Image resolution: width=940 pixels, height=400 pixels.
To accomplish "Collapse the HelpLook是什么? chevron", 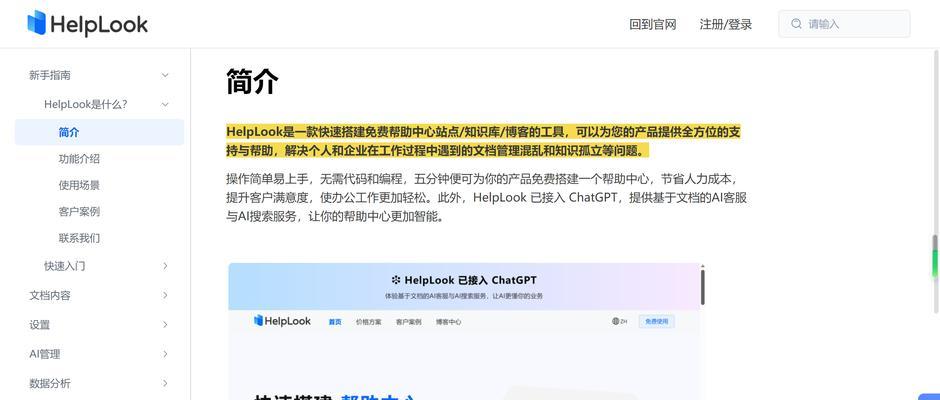I will tap(165, 104).
